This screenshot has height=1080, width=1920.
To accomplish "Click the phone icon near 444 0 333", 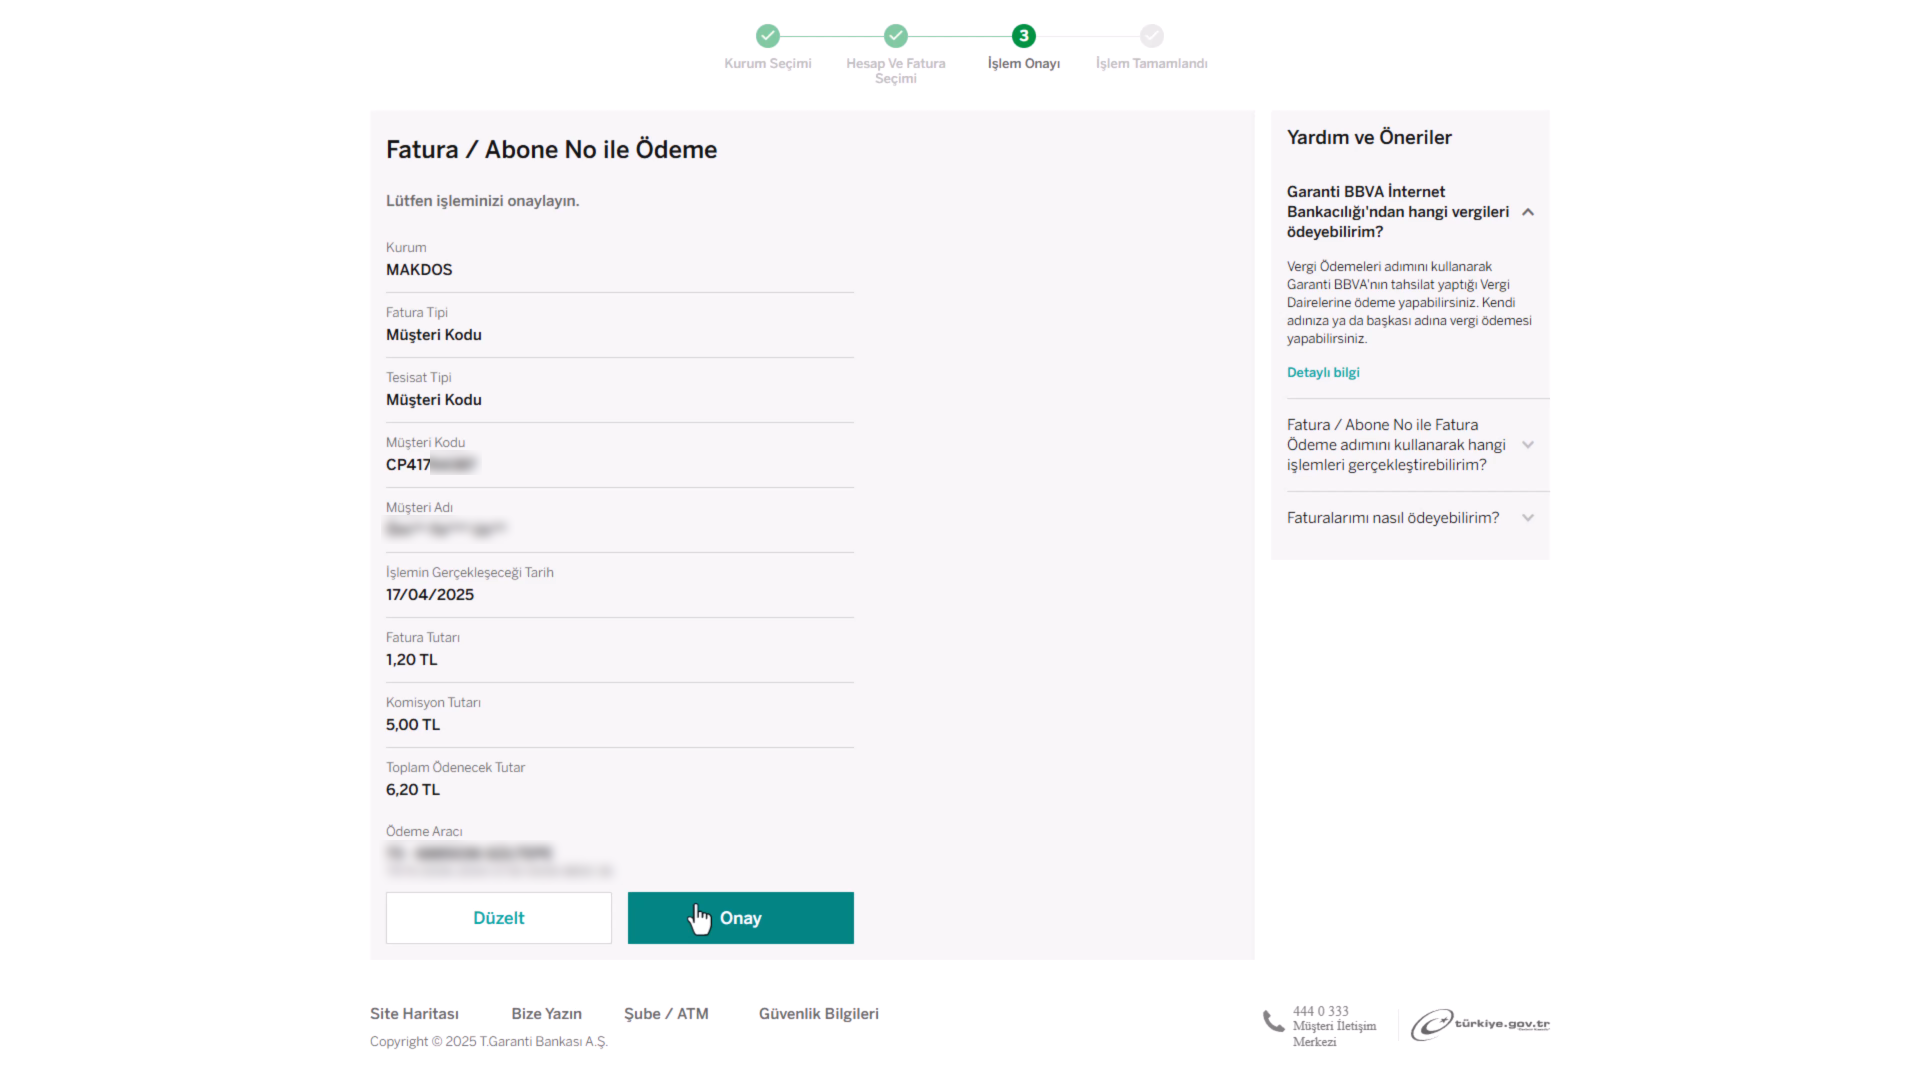I will tap(1273, 1021).
